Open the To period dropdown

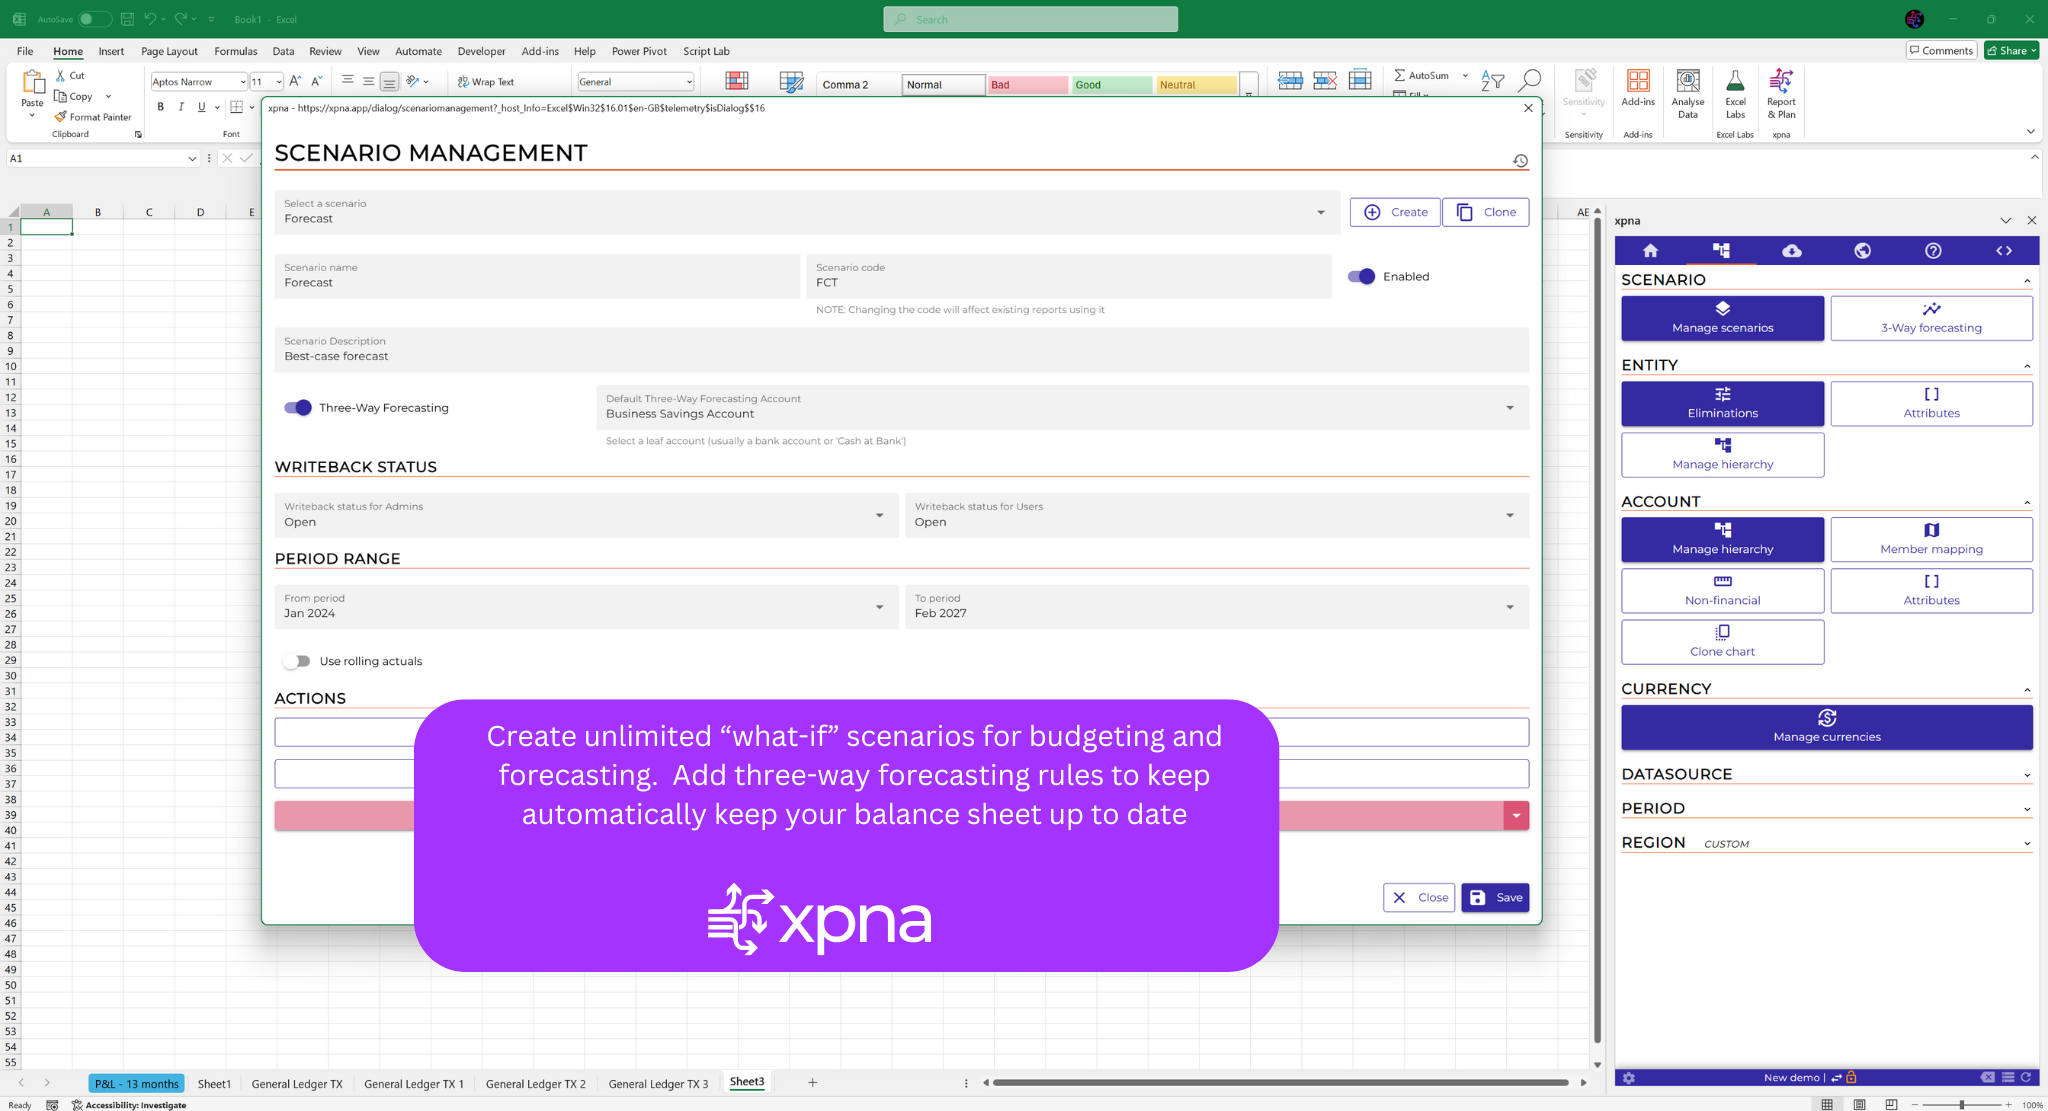[x=1217, y=607]
